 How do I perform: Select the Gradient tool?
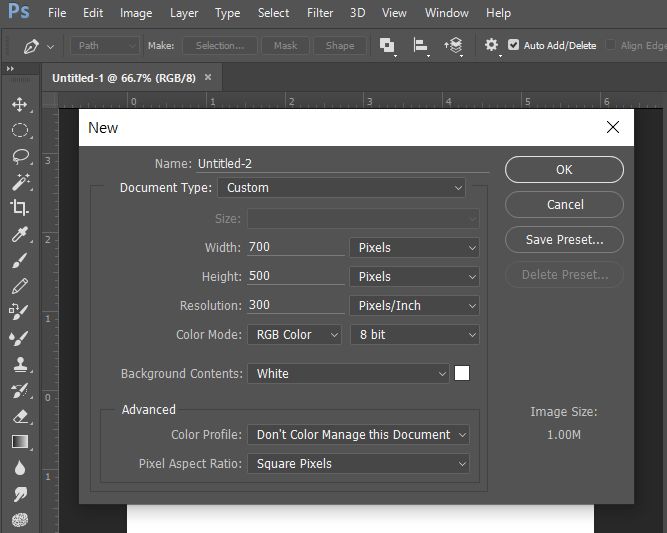pos(20,442)
